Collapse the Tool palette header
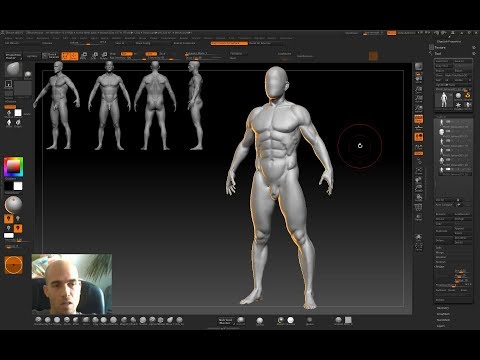 [438, 53]
